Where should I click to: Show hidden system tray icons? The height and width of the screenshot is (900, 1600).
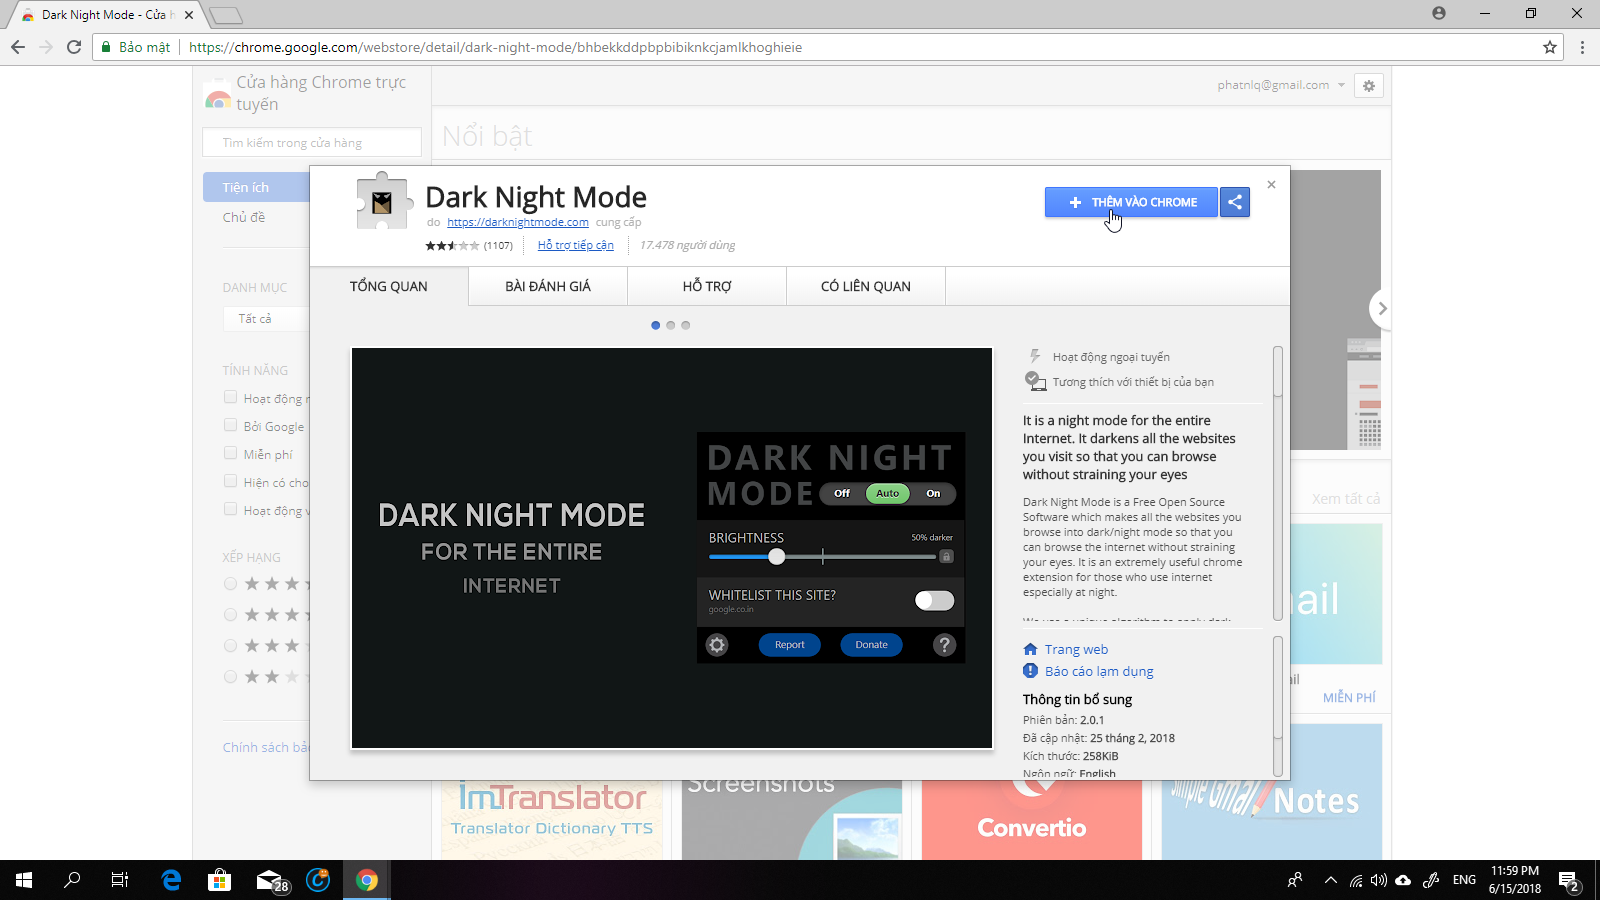pos(1330,880)
